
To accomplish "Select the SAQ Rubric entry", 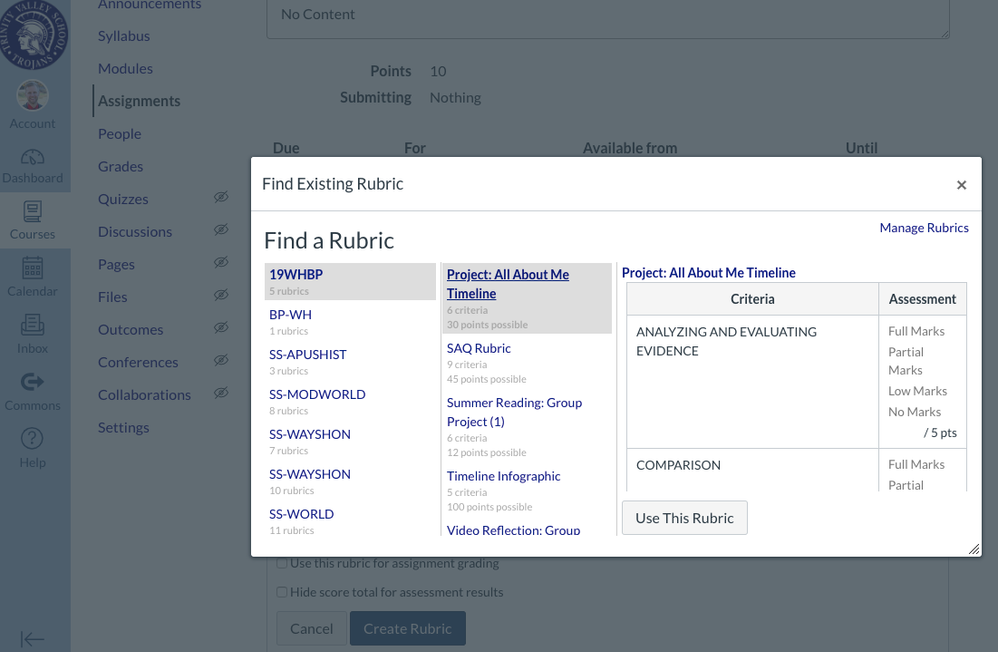I will click(x=479, y=347).
